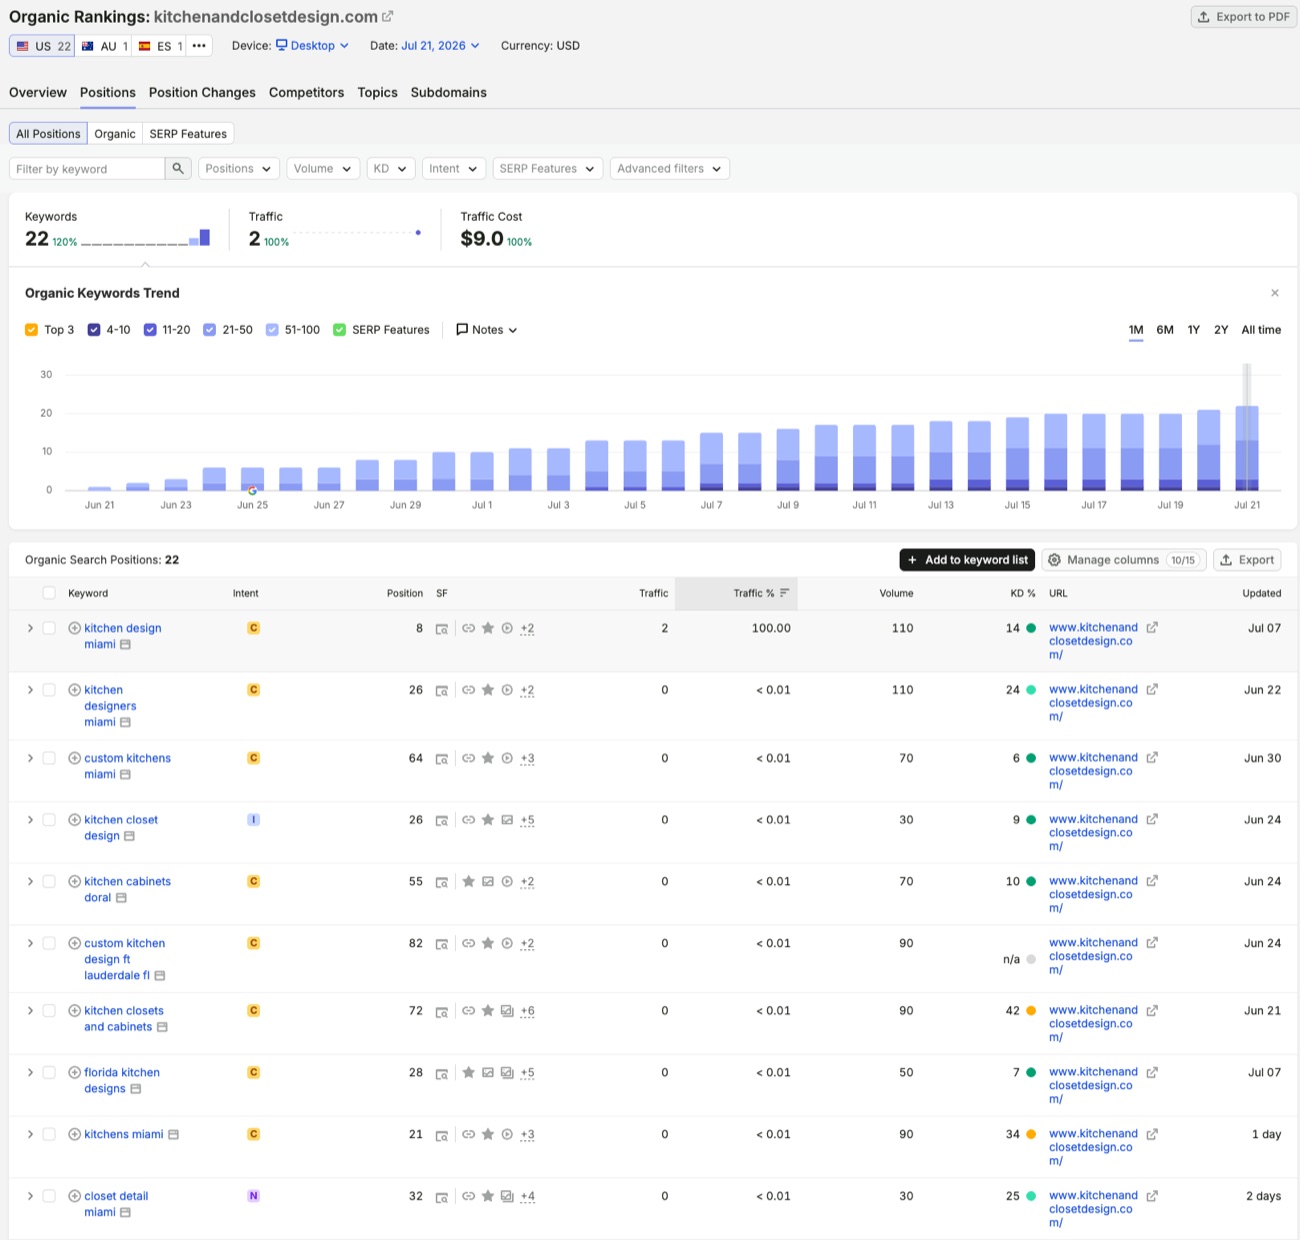This screenshot has height=1240, width=1300.
Task: Open the Device Desktop dropdown
Action: (313, 46)
